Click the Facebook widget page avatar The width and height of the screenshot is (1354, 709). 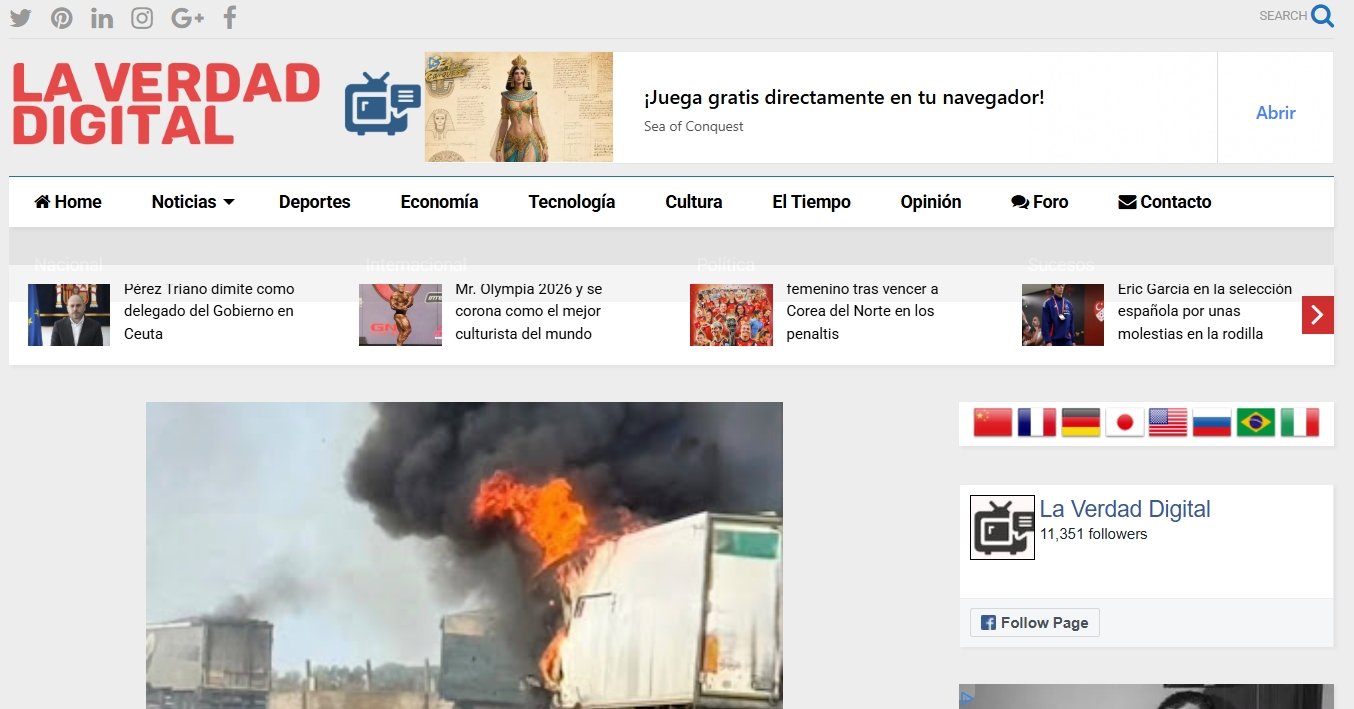click(x=1002, y=527)
